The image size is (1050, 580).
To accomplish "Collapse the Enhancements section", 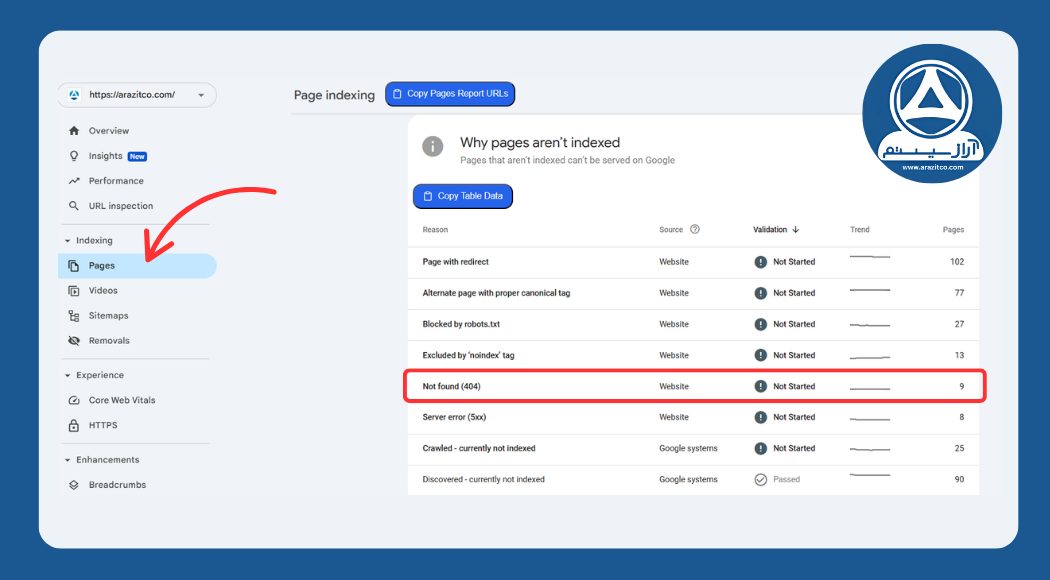I will pyautogui.click(x=68, y=460).
